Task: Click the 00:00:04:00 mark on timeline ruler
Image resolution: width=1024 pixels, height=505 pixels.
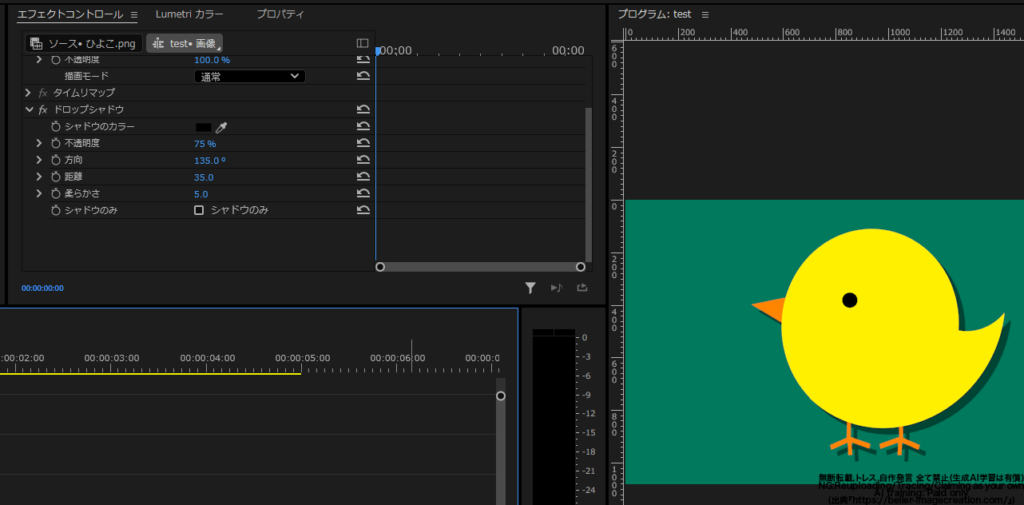Action: click(x=207, y=358)
